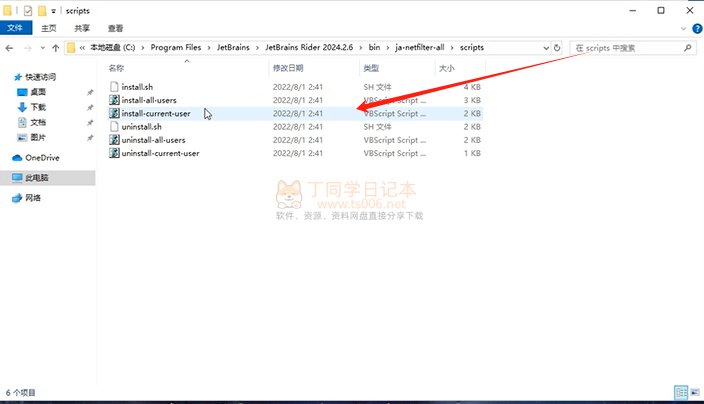Click JetBrains Rider 2024.2.6 breadcrumb
704x404 pixels.
click(x=309, y=47)
